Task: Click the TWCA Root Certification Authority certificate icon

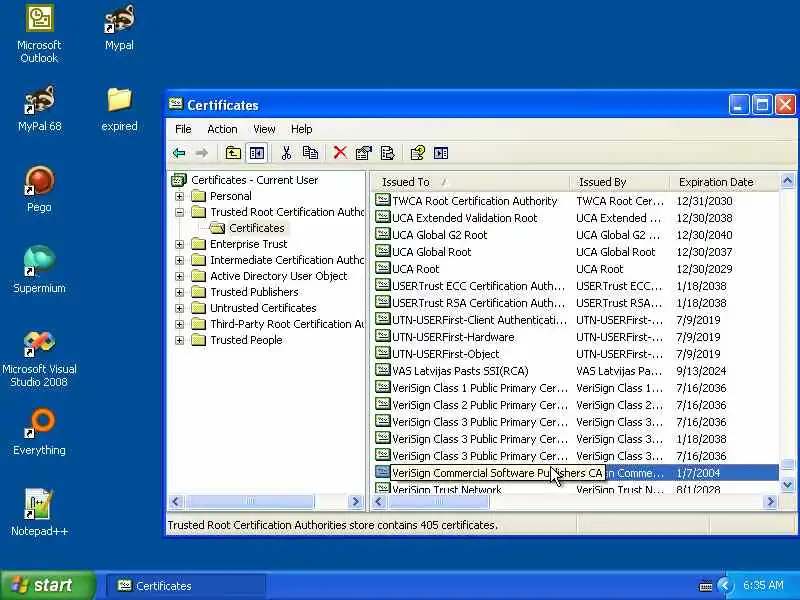Action: click(383, 200)
